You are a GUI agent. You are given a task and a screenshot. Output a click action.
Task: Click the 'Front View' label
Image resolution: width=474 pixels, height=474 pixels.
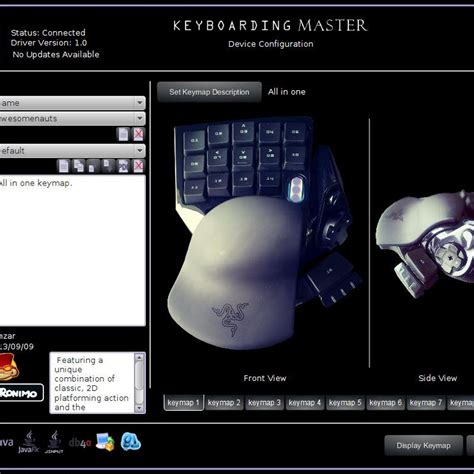coord(265,378)
